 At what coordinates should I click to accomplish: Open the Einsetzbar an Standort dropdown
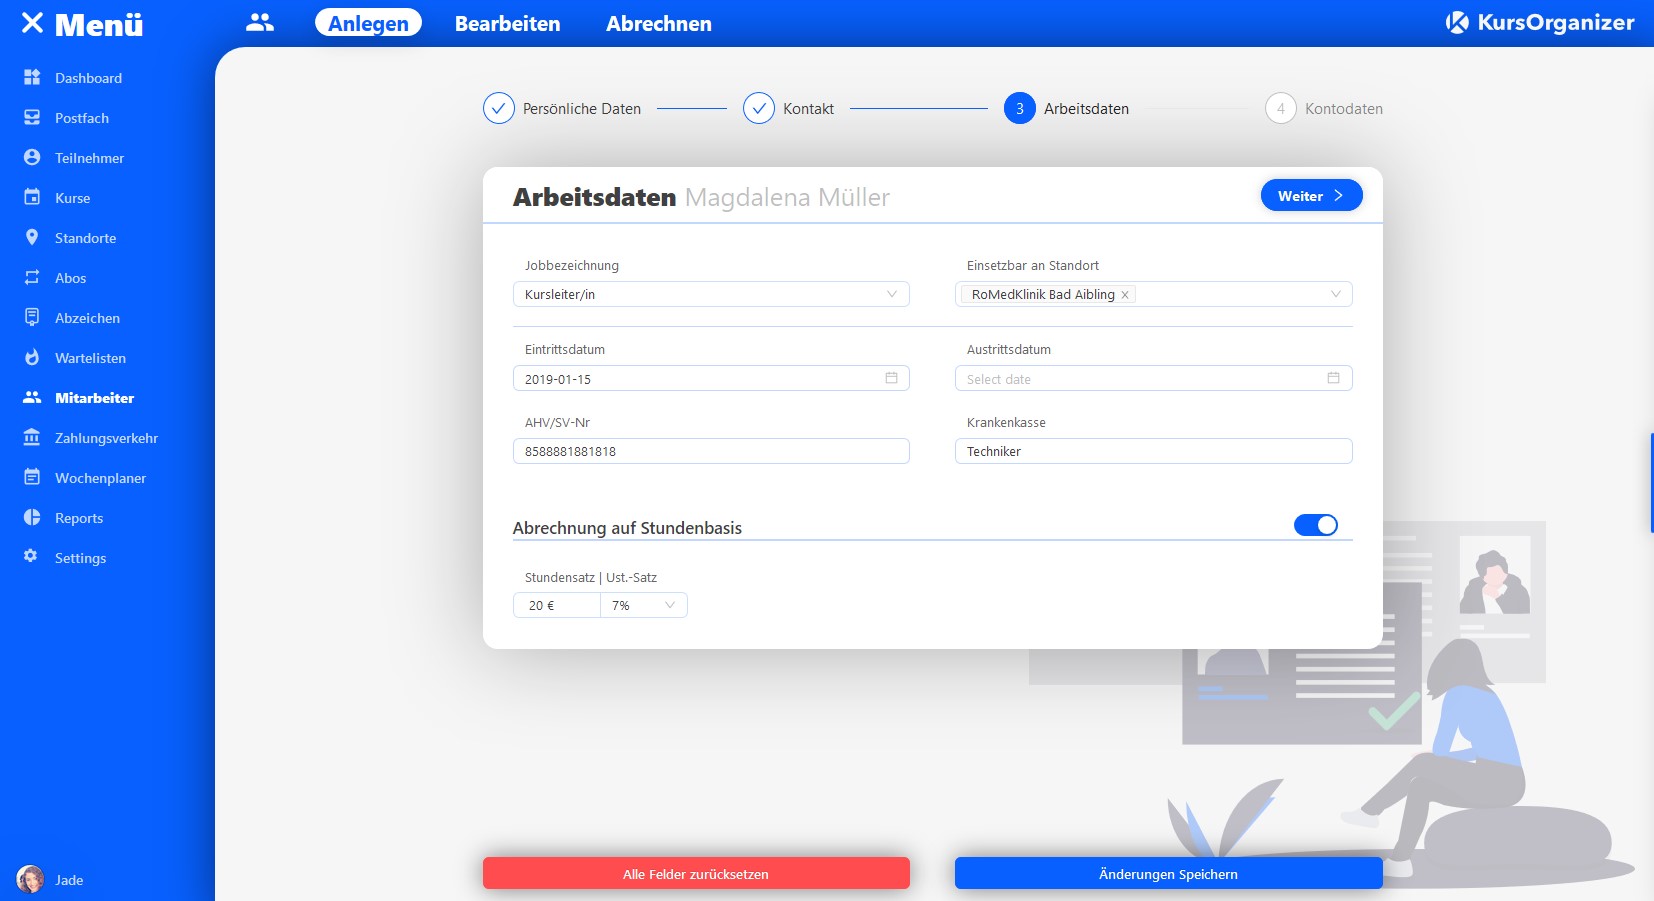pyautogui.click(x=1335, y=294)
